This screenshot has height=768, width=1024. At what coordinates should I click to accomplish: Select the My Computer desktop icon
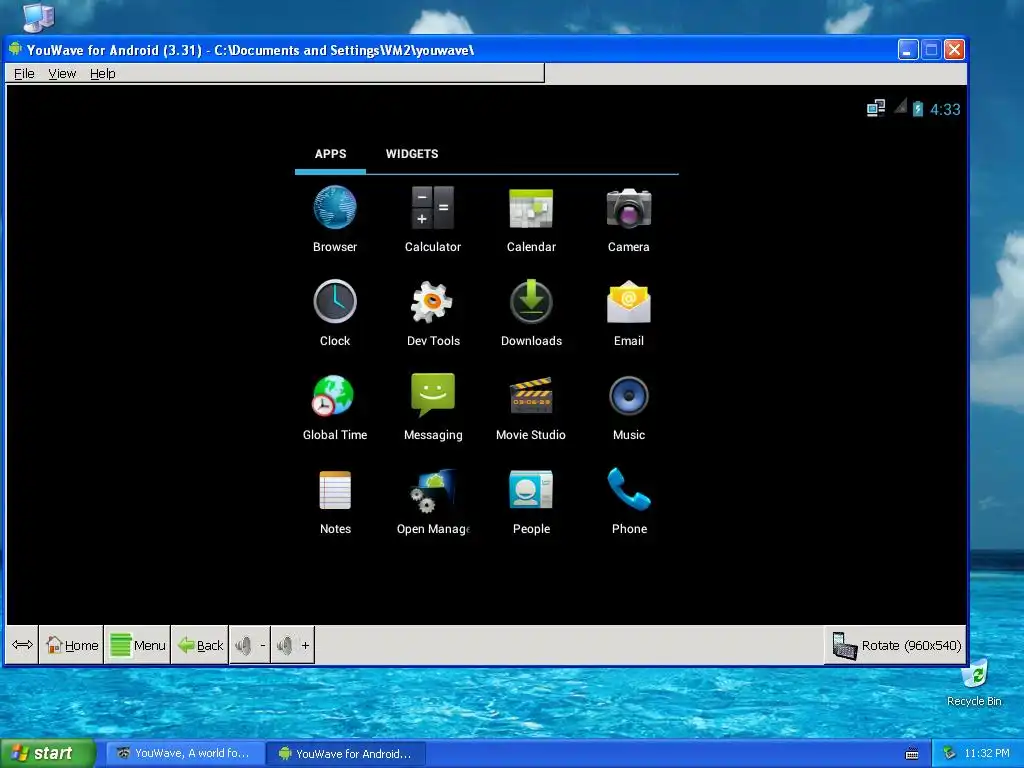(38, 16)
